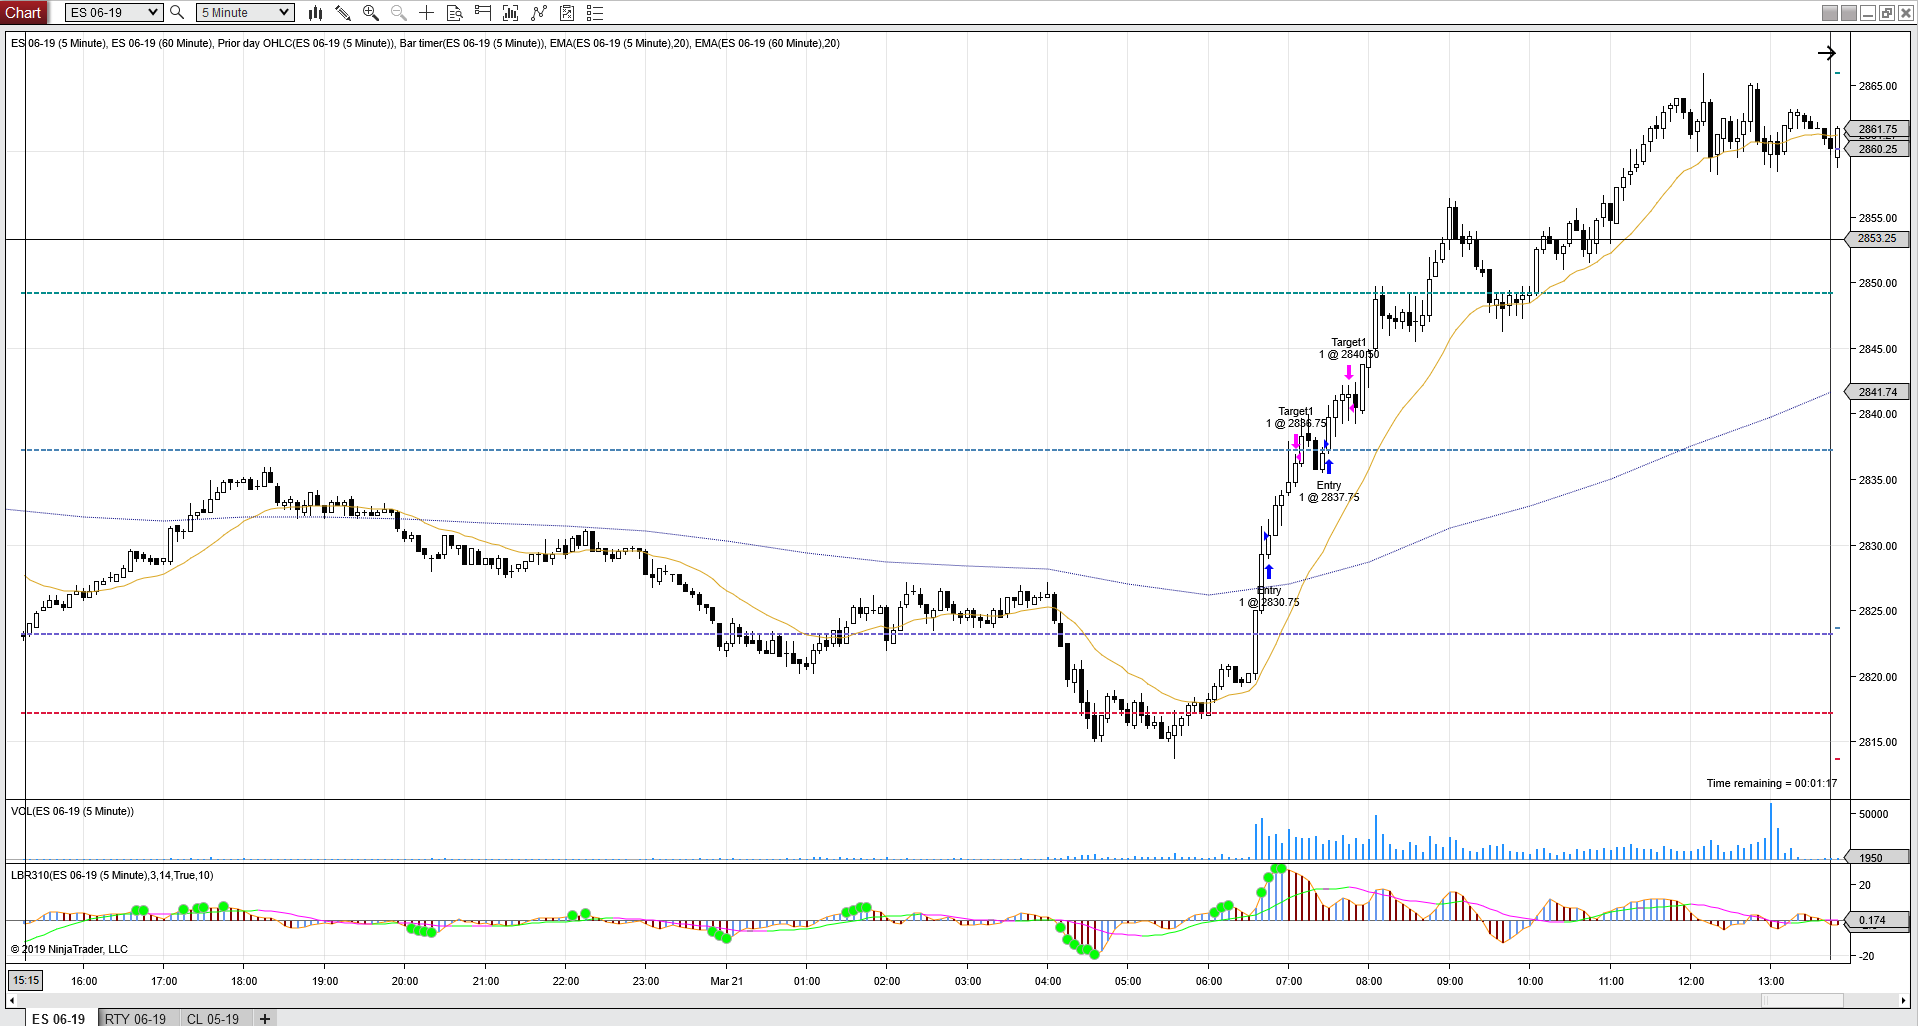The height and width of the screenshot is (1026, 1918).
Task: Open the ES 06-19 instrument dropdown
Action: point(113,12)
